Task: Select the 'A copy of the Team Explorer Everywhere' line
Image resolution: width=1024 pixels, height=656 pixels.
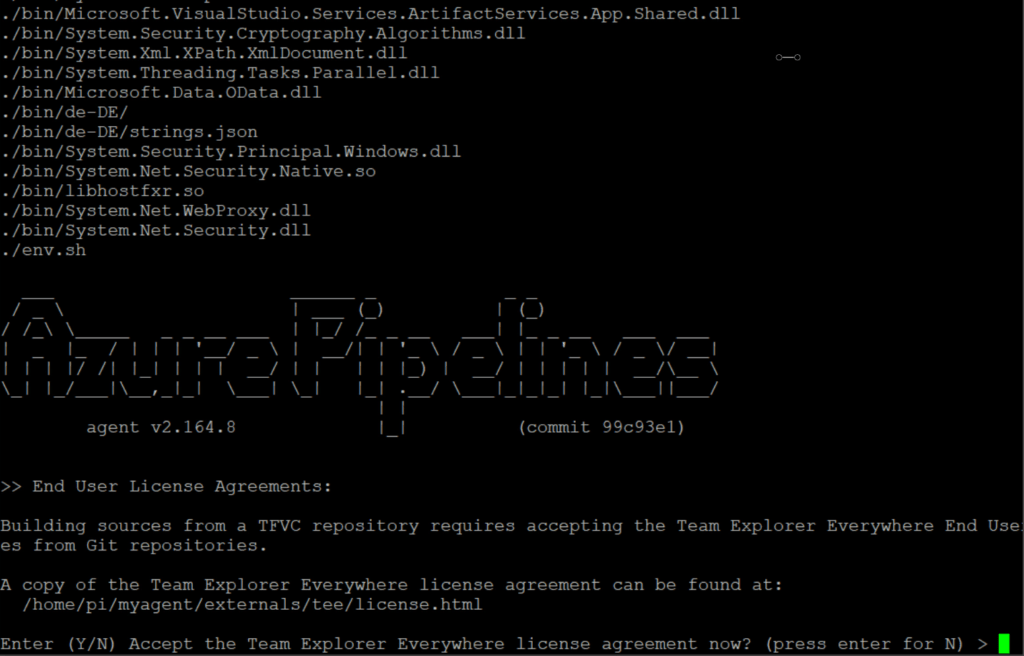Action: (x=391, y=585)
